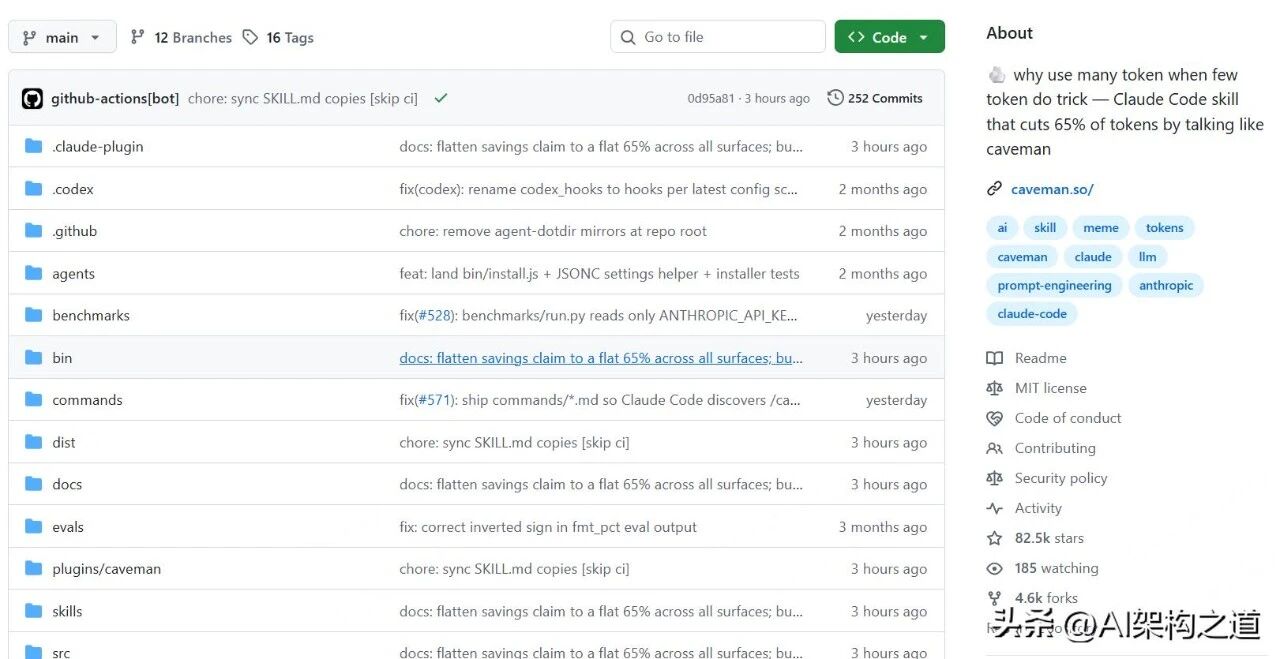Image resolution: width=1280 pixels, height=659 pixels.
Task: Open the .claude-plugin folder
Action: pos(98,146)
